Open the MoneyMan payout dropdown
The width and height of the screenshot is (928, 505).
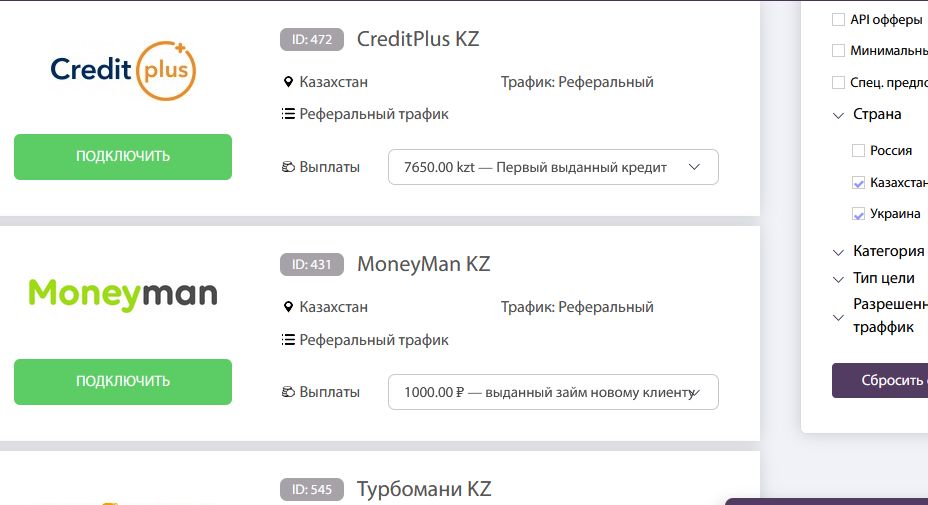[x=553, y=392]
